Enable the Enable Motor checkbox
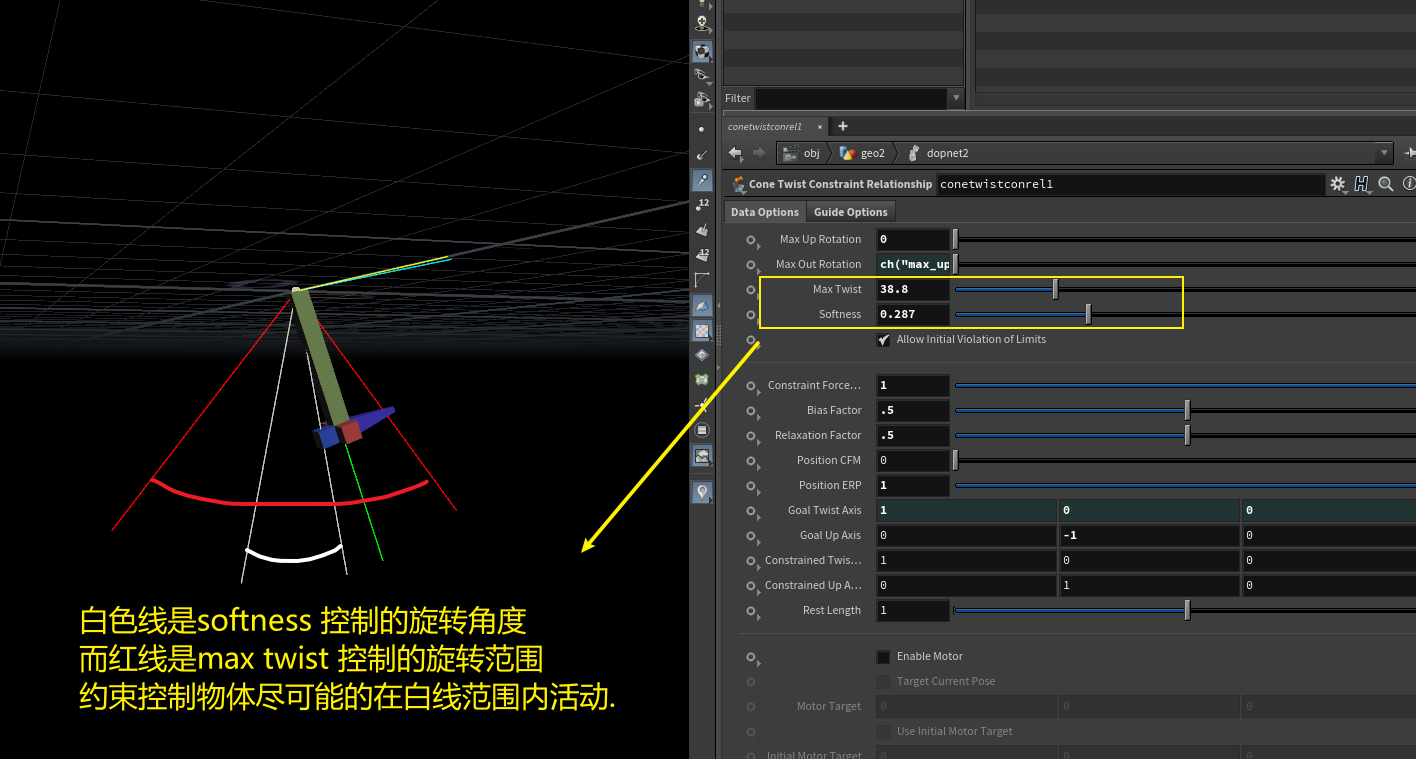The height and width of the screenshot is (759, 1416). tap(883, 656)
